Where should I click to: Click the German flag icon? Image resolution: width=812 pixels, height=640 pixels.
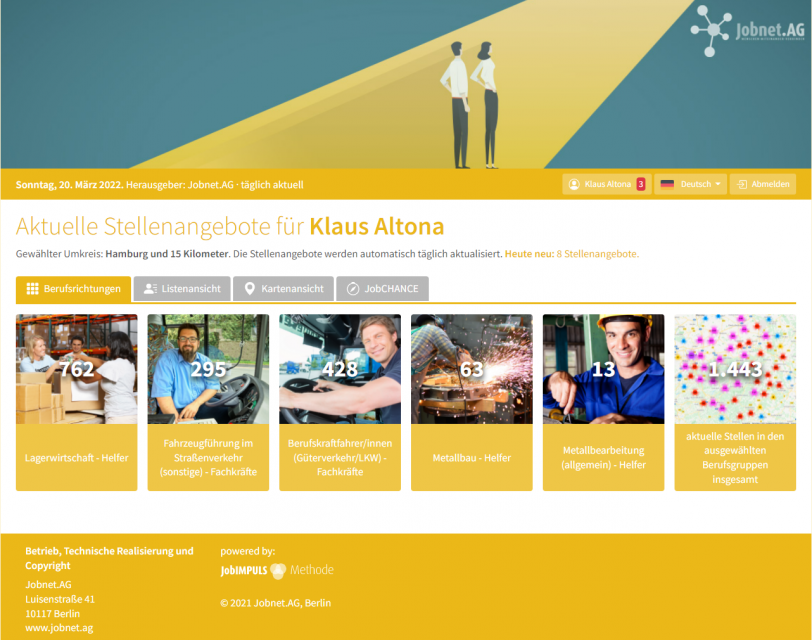tap(667, 184)
